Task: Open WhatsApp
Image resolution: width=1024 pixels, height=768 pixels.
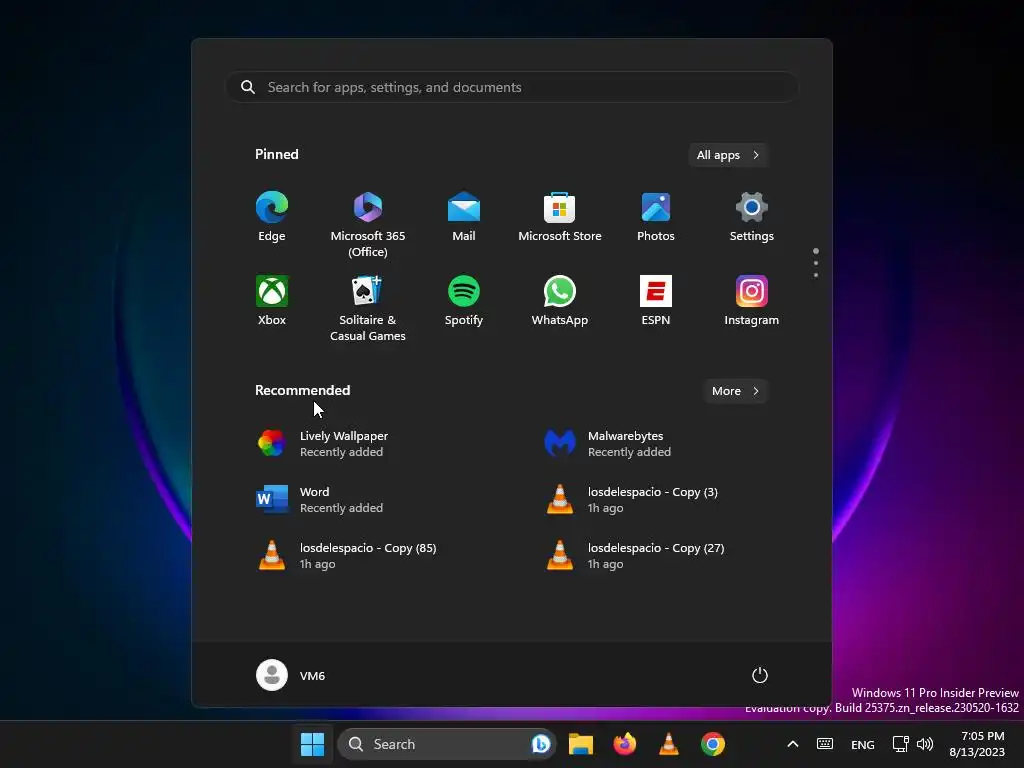Action: (560, 301)
